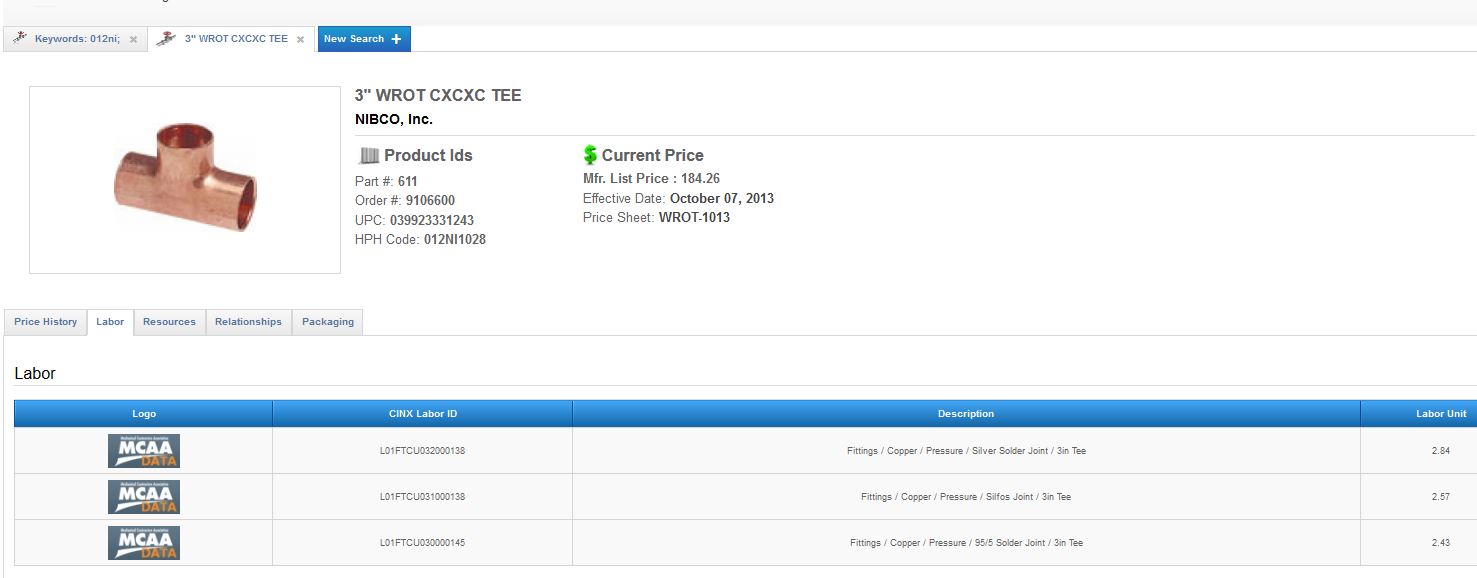Image resolution: width=1477 pixels, height=578 pixels.
Task: Open the Packaging tab
Action: (328, 322)
